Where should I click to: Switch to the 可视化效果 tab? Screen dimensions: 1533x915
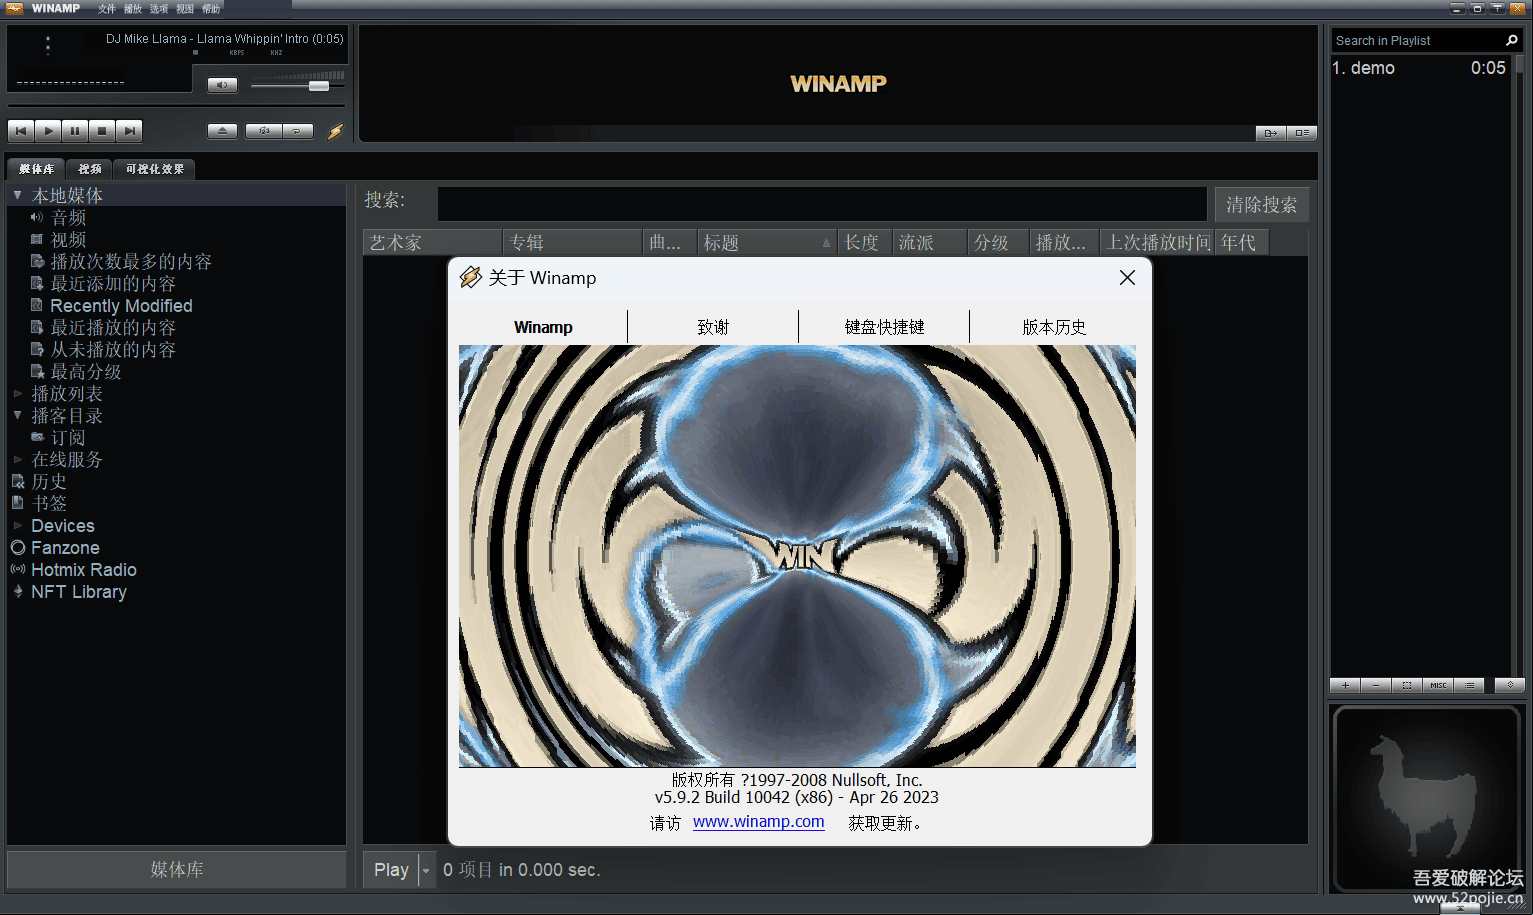tap(155, 169)
